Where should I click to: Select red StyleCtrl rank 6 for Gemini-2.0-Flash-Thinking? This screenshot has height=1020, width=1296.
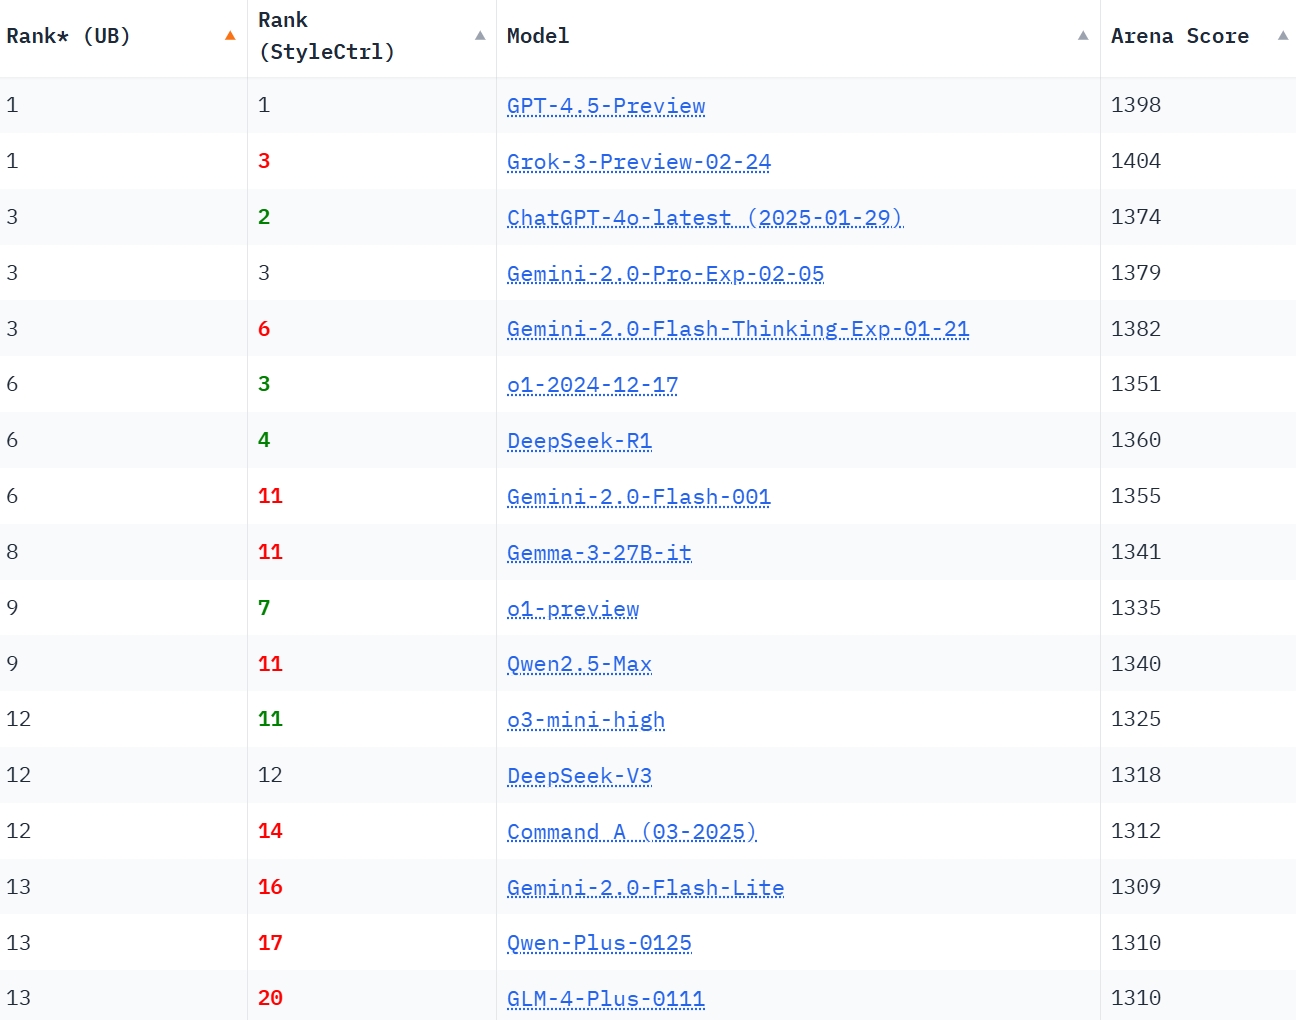click(264, 329)
